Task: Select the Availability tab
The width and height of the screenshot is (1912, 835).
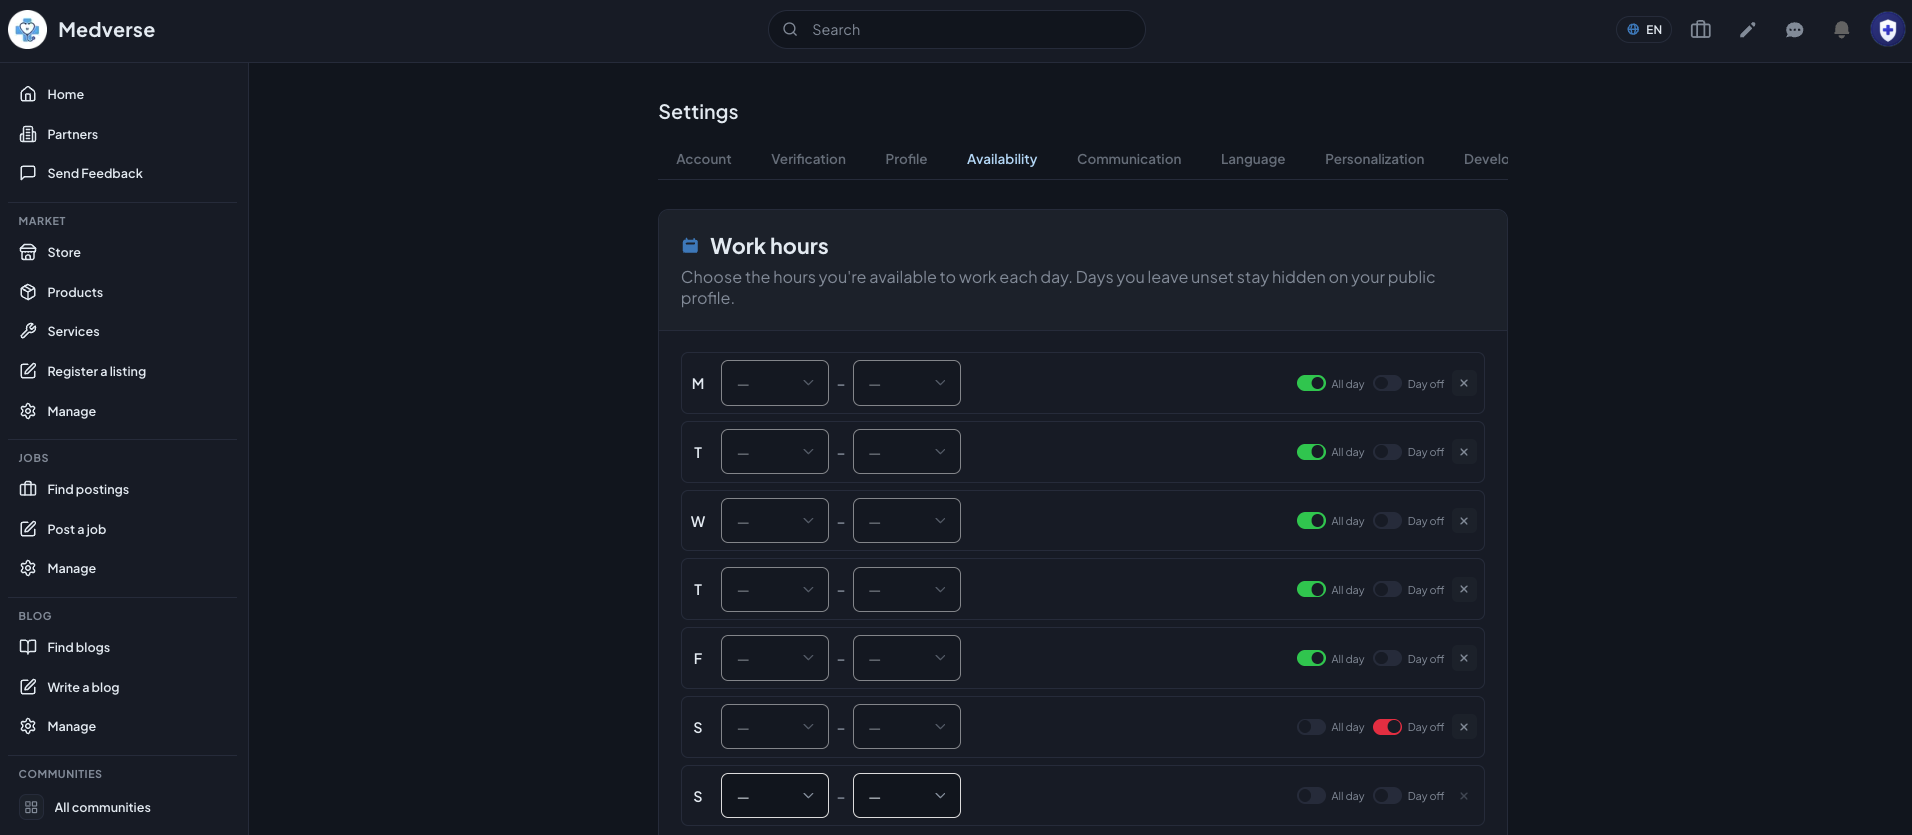Action: point(1002,159)
